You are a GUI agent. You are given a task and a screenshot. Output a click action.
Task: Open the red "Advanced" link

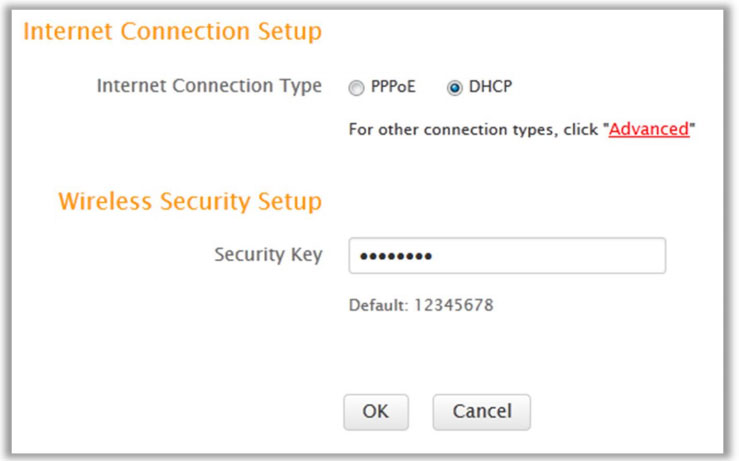click(x=649, y=129)
